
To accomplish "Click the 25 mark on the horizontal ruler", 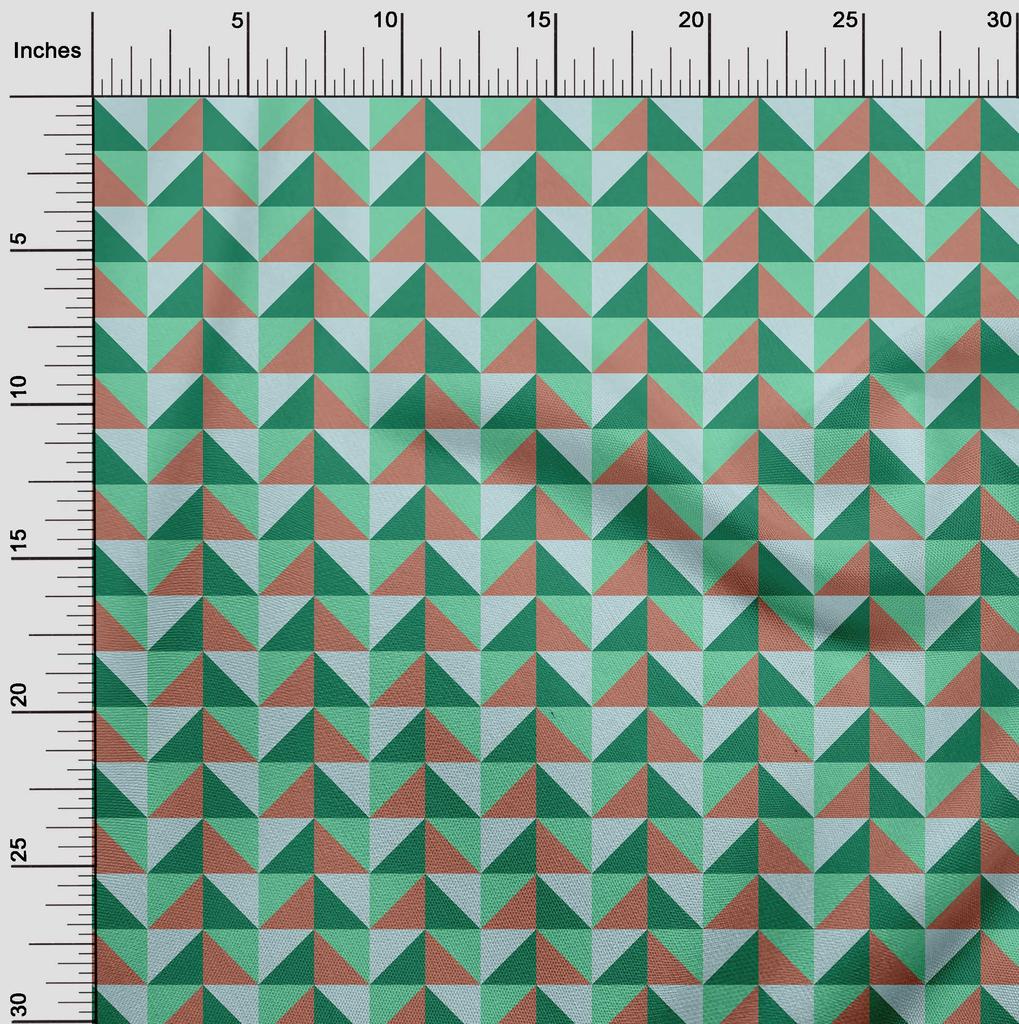I will pyautogui.click(x=847, y=21).
